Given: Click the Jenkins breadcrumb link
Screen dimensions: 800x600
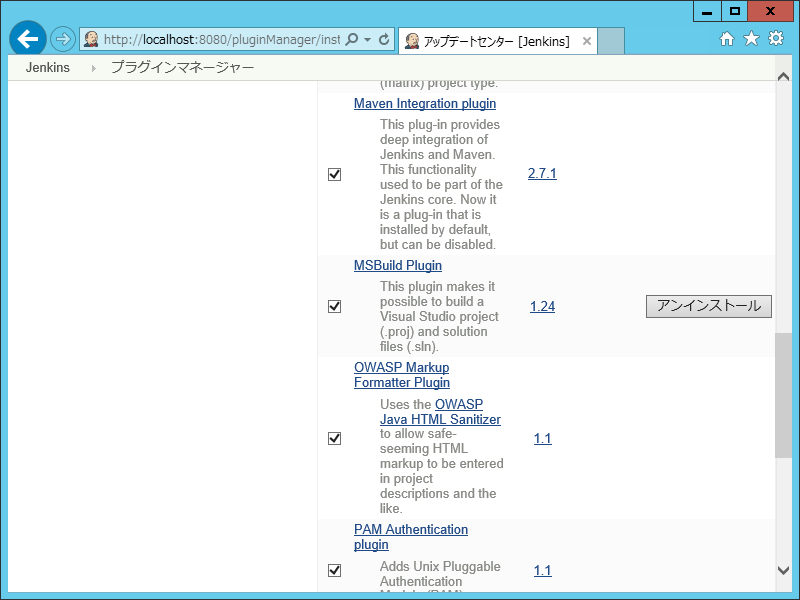Looking at the screenshot, I should click(x=48, y=67).
